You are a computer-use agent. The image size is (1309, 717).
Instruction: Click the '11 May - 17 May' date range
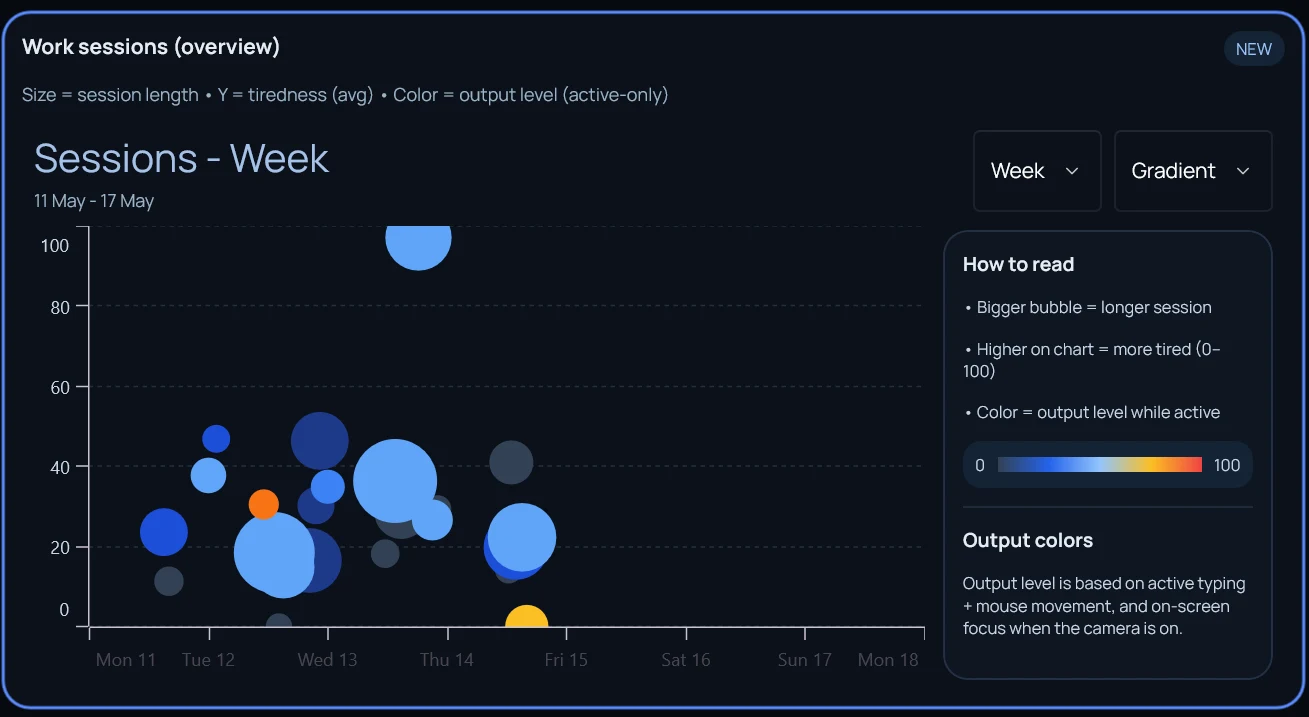pos(94,201)
